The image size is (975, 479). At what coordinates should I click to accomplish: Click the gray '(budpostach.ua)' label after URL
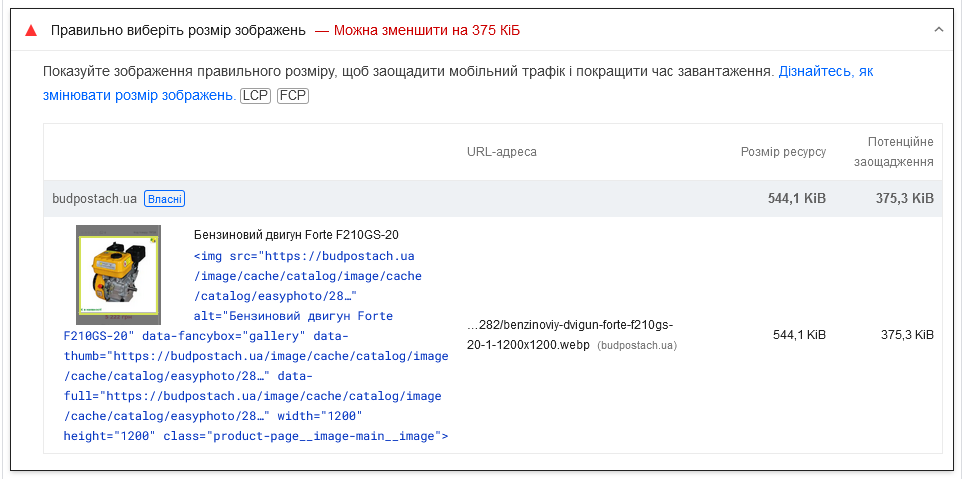click(637, 345)
